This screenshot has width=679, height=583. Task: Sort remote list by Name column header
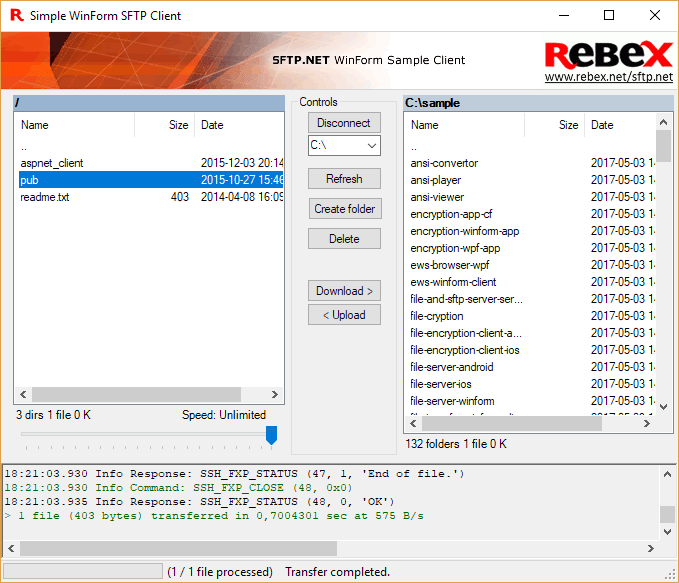[74, 125]
